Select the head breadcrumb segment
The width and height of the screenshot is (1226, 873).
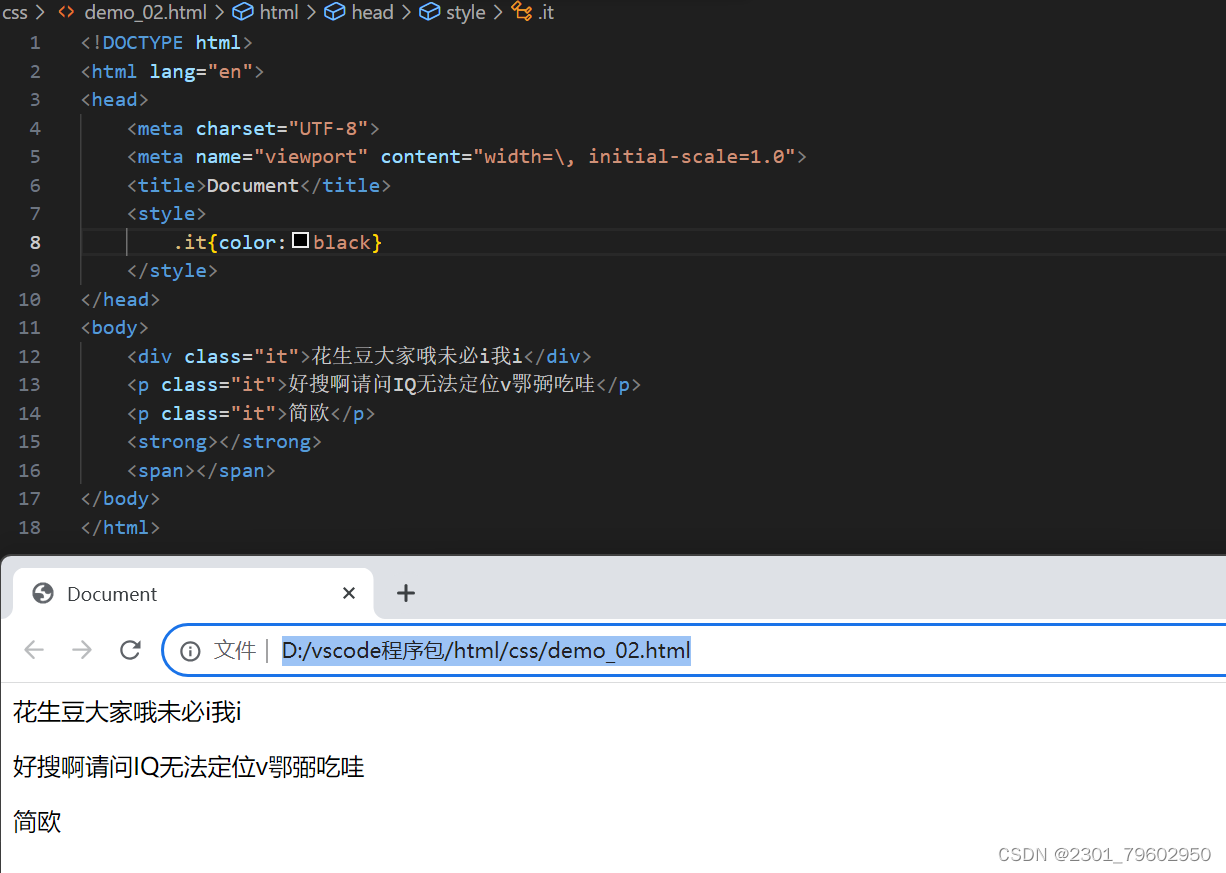click(373, 13)
